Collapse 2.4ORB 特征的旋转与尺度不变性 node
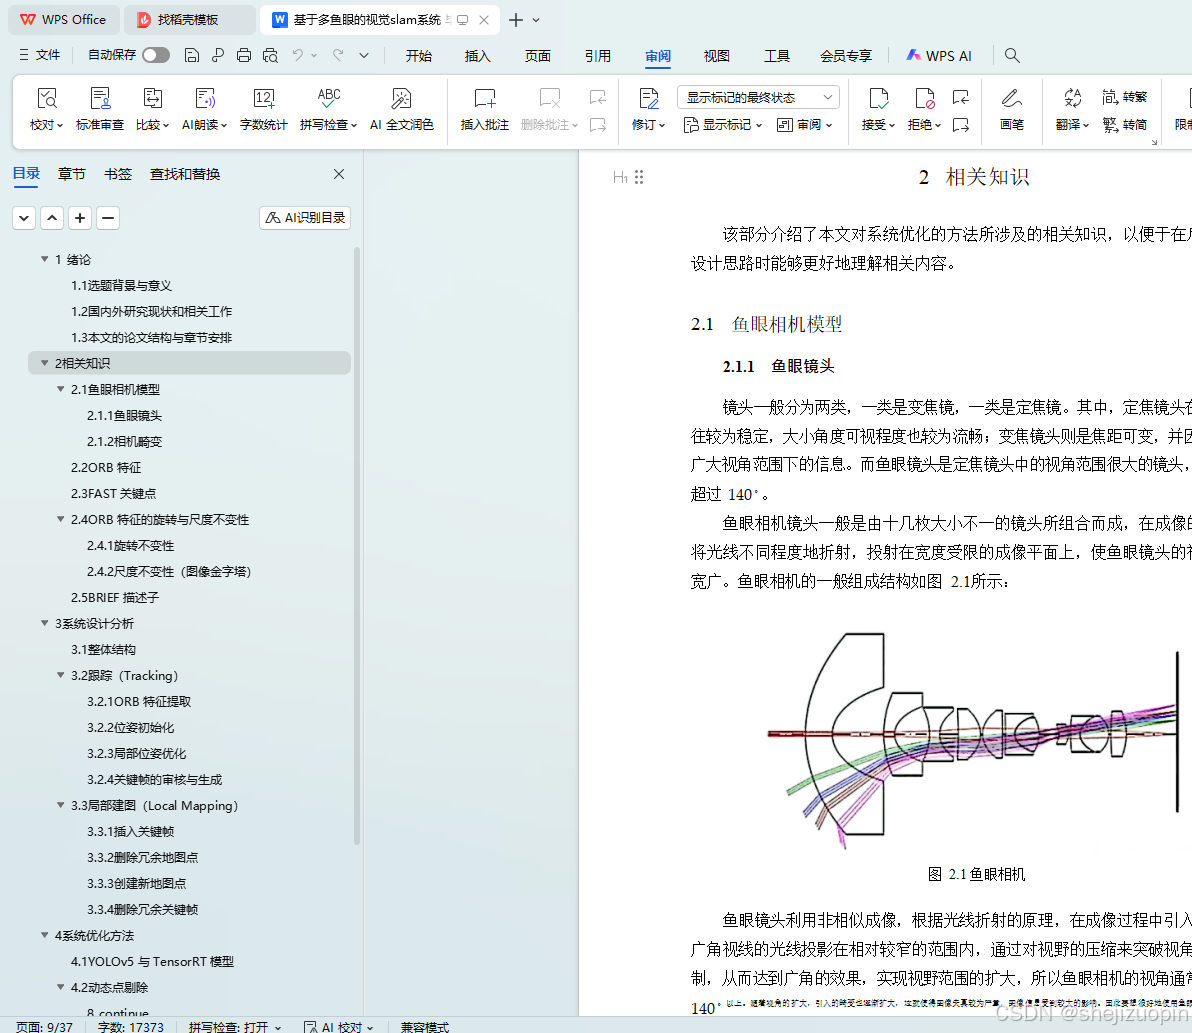The width and height of the screenshot is (1192, 1033). pyautogui.click(x=61, y=519)
